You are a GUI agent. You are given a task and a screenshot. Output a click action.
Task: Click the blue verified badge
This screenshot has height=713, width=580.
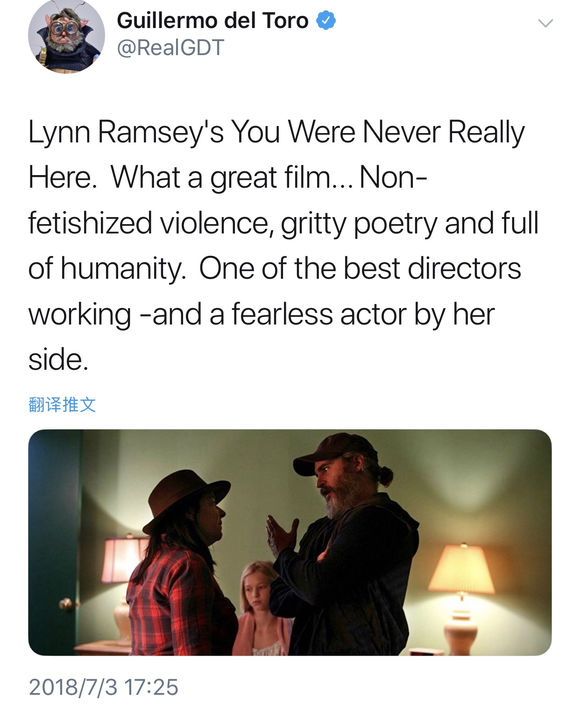click(326, 20)
